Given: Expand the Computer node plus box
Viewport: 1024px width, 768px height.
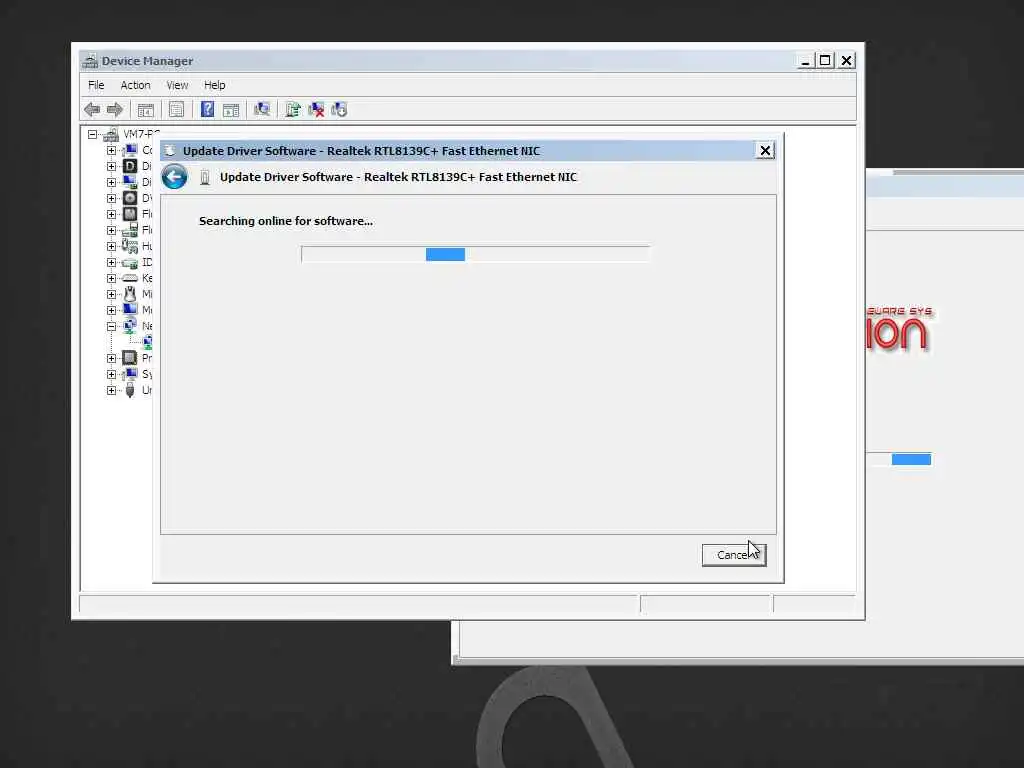Looking at the screenshot, I should [112, 150].
